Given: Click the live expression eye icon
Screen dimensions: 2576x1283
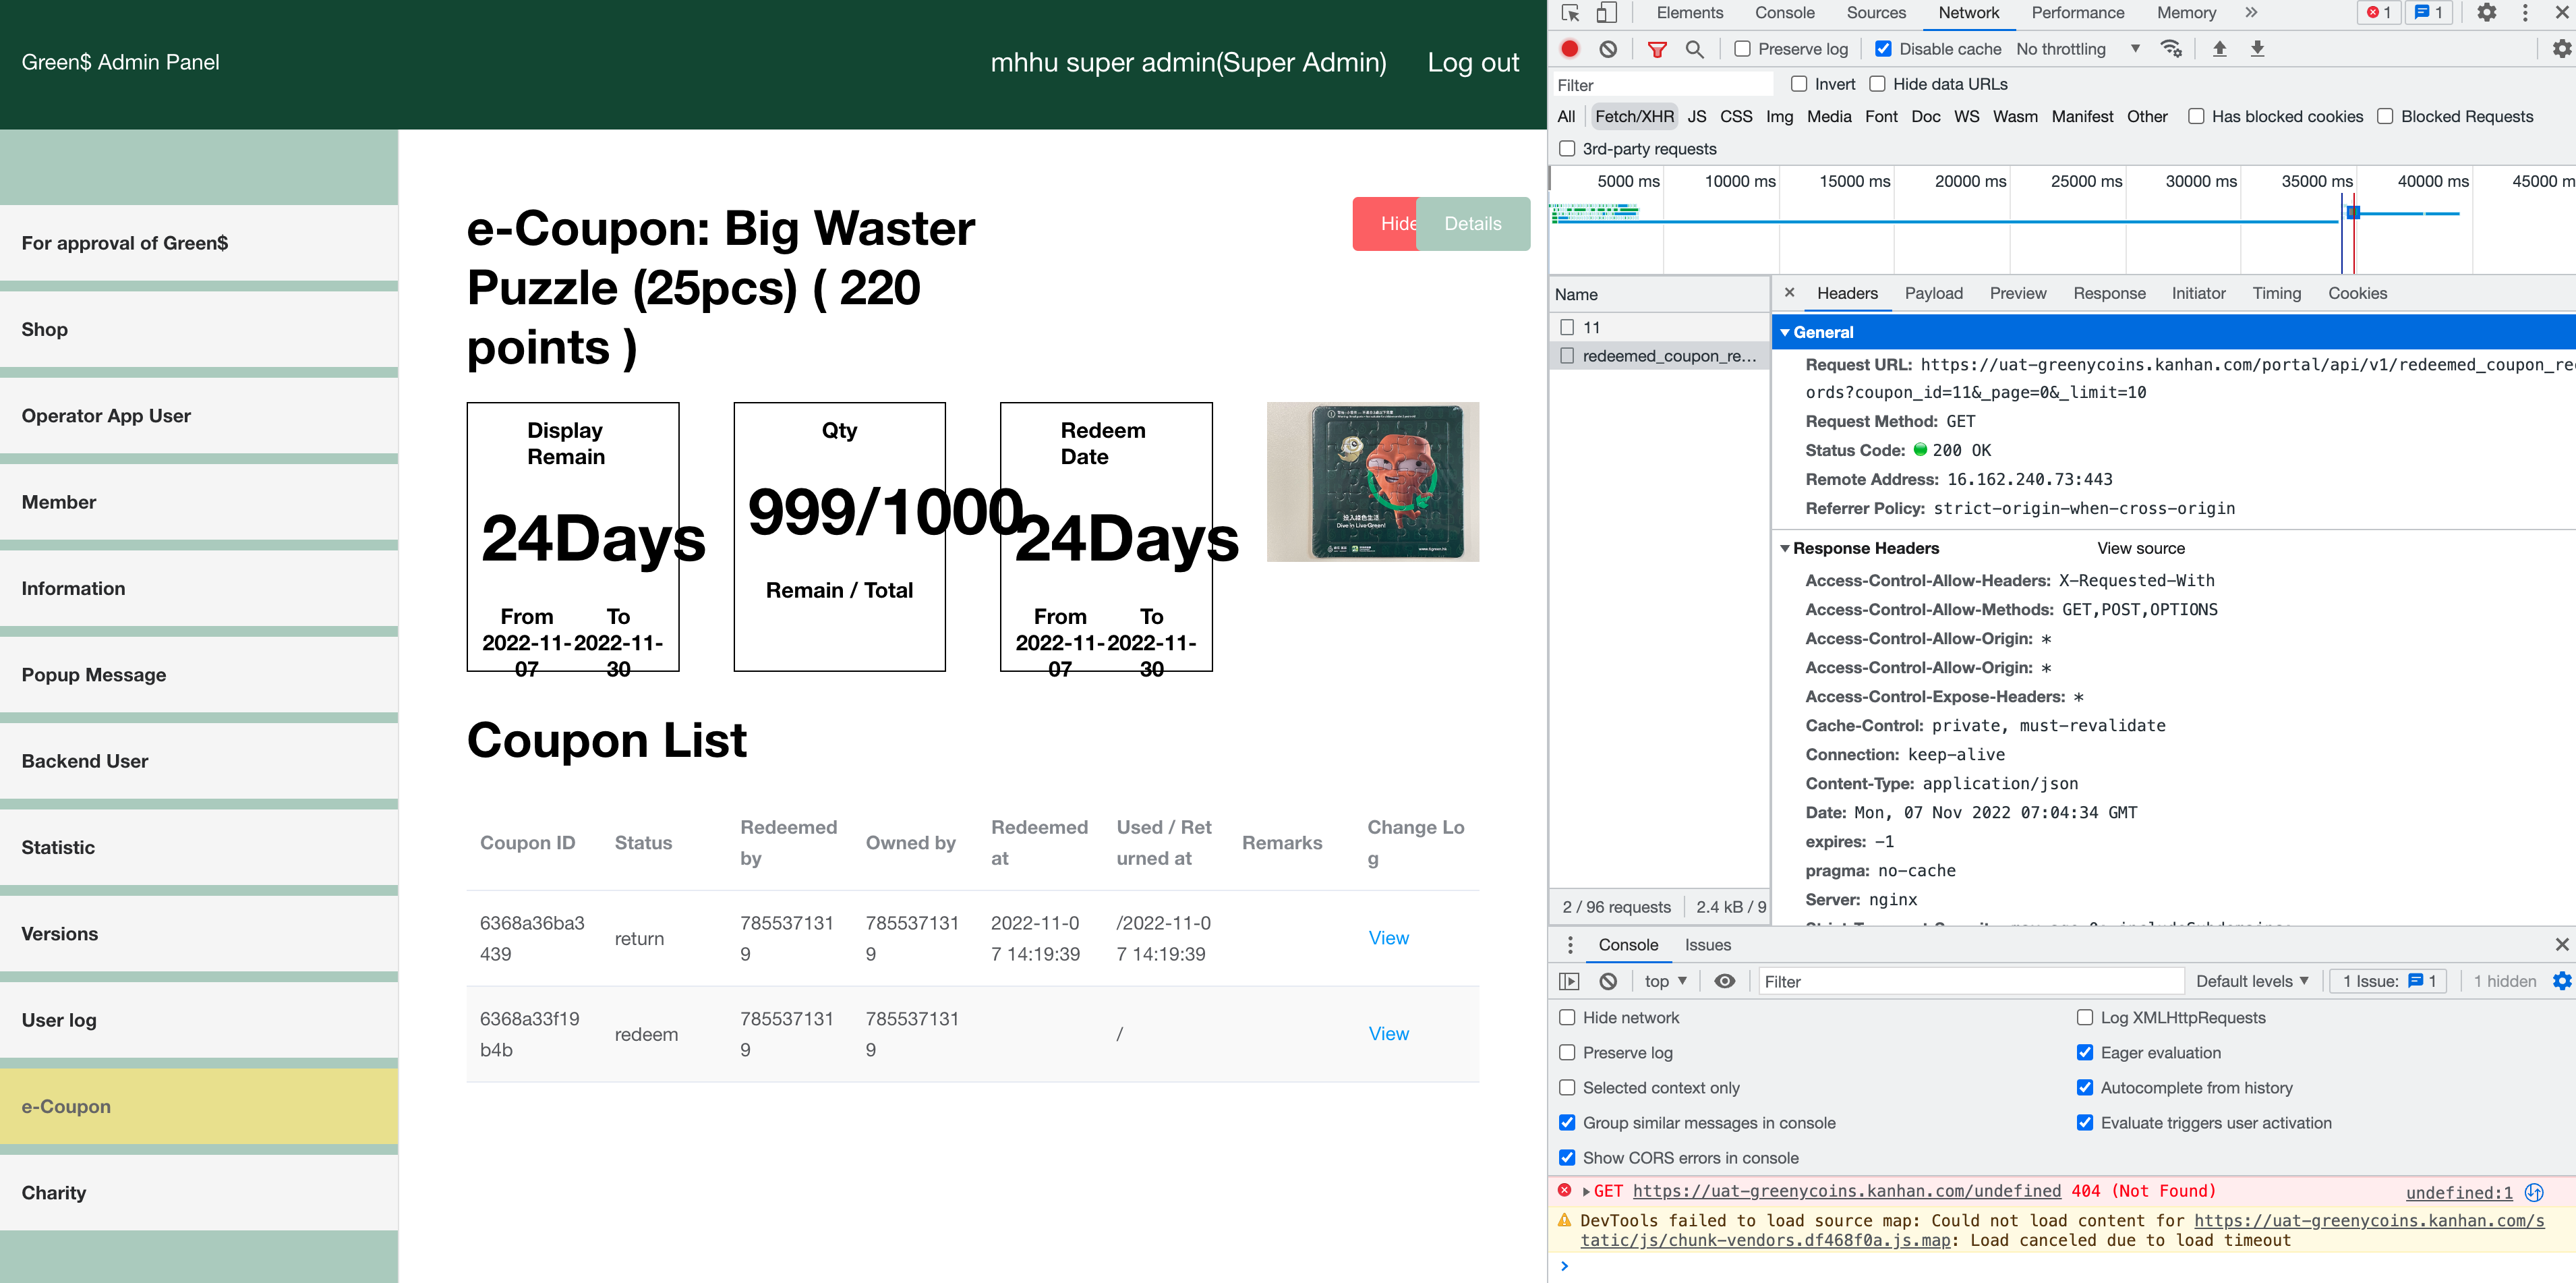Looking at the screenshot, I should tap(1725, 981).
